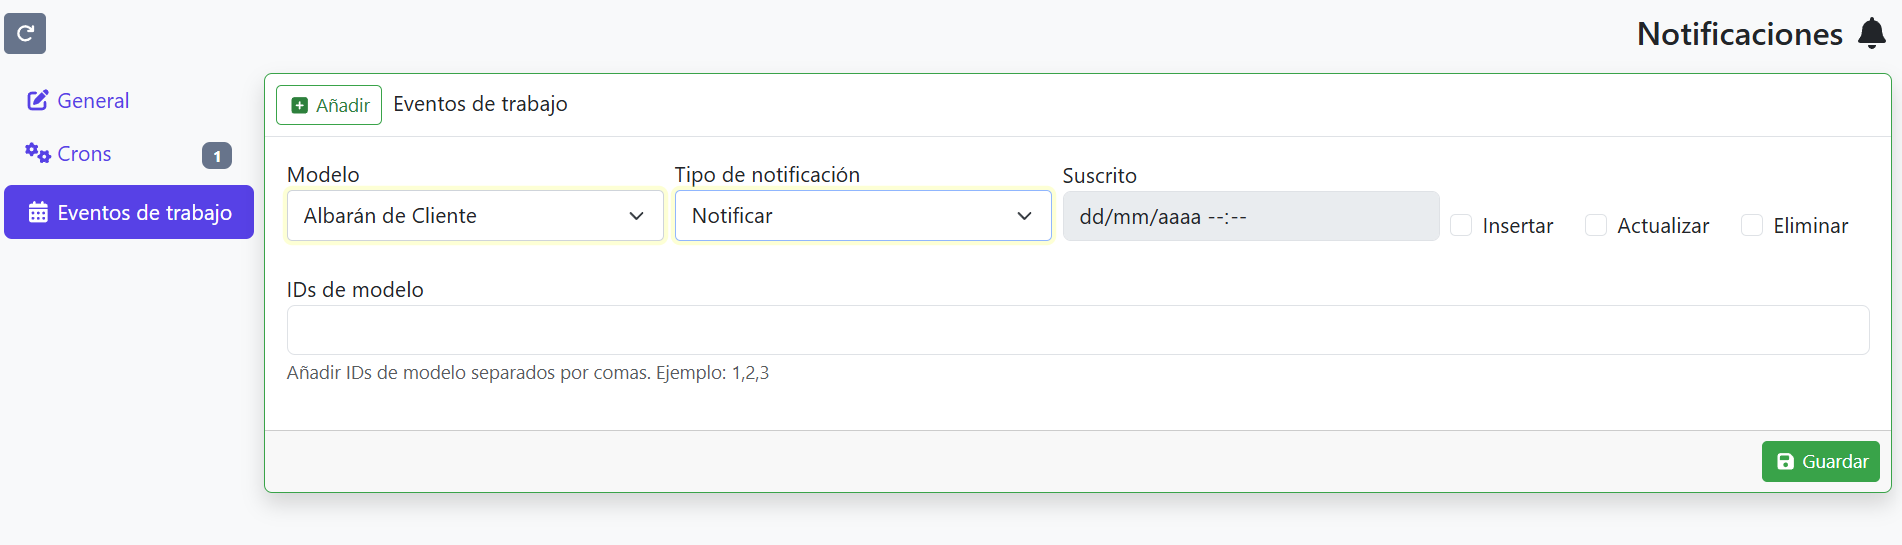The image size is (1902, 545).
Task: Click the Crons badge showing 1
Action: (x=217, y=156)
